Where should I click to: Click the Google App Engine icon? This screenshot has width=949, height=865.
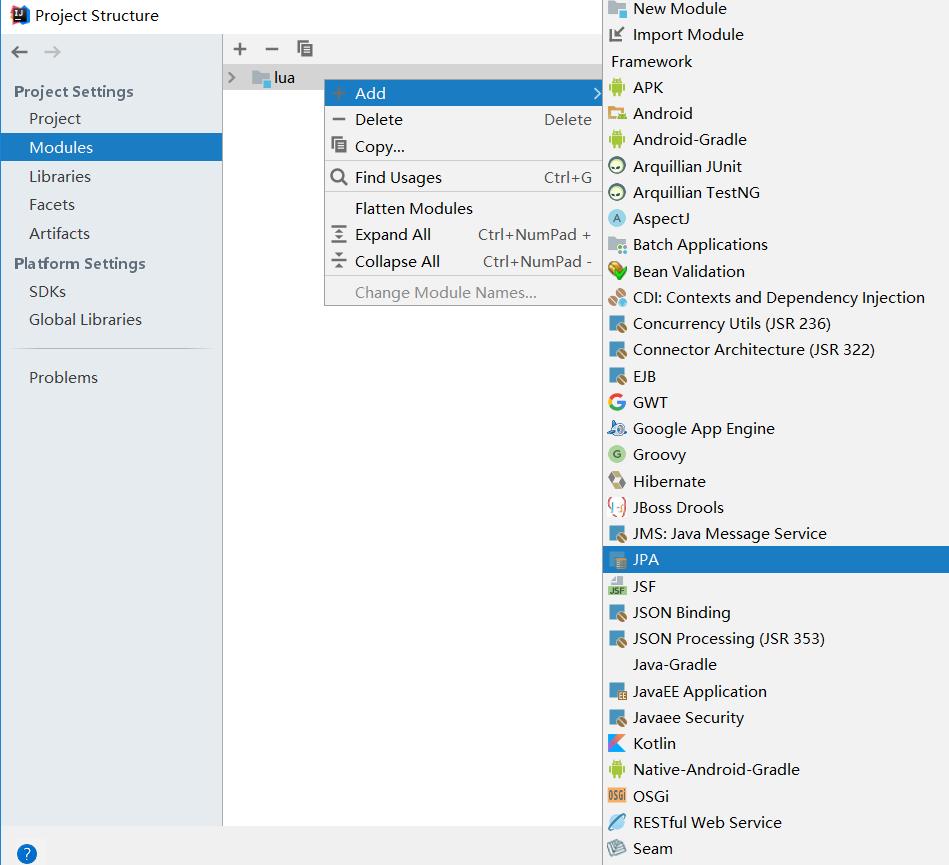(x=617, y=428)
